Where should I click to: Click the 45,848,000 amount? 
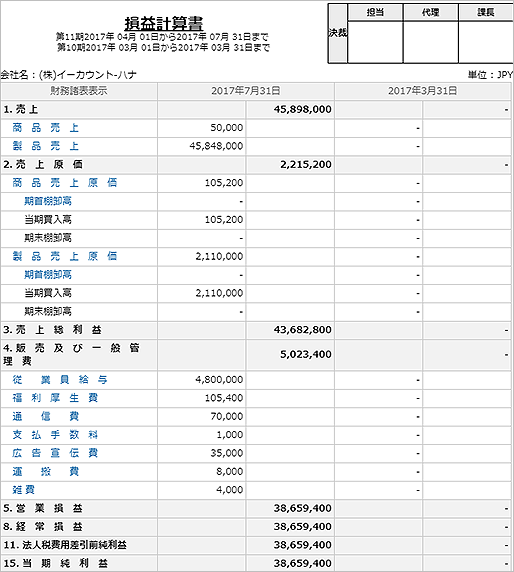216,146
